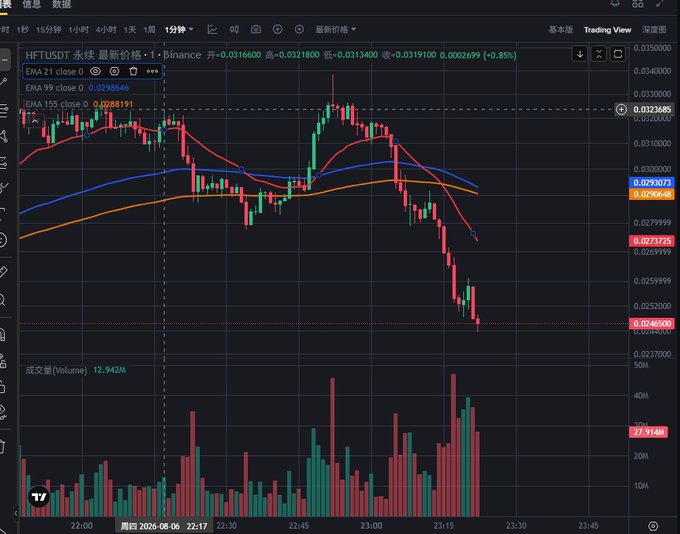Screen dimensions: 680x534
Task: Select the Trading View chart mode
Action: coord(607,29)
